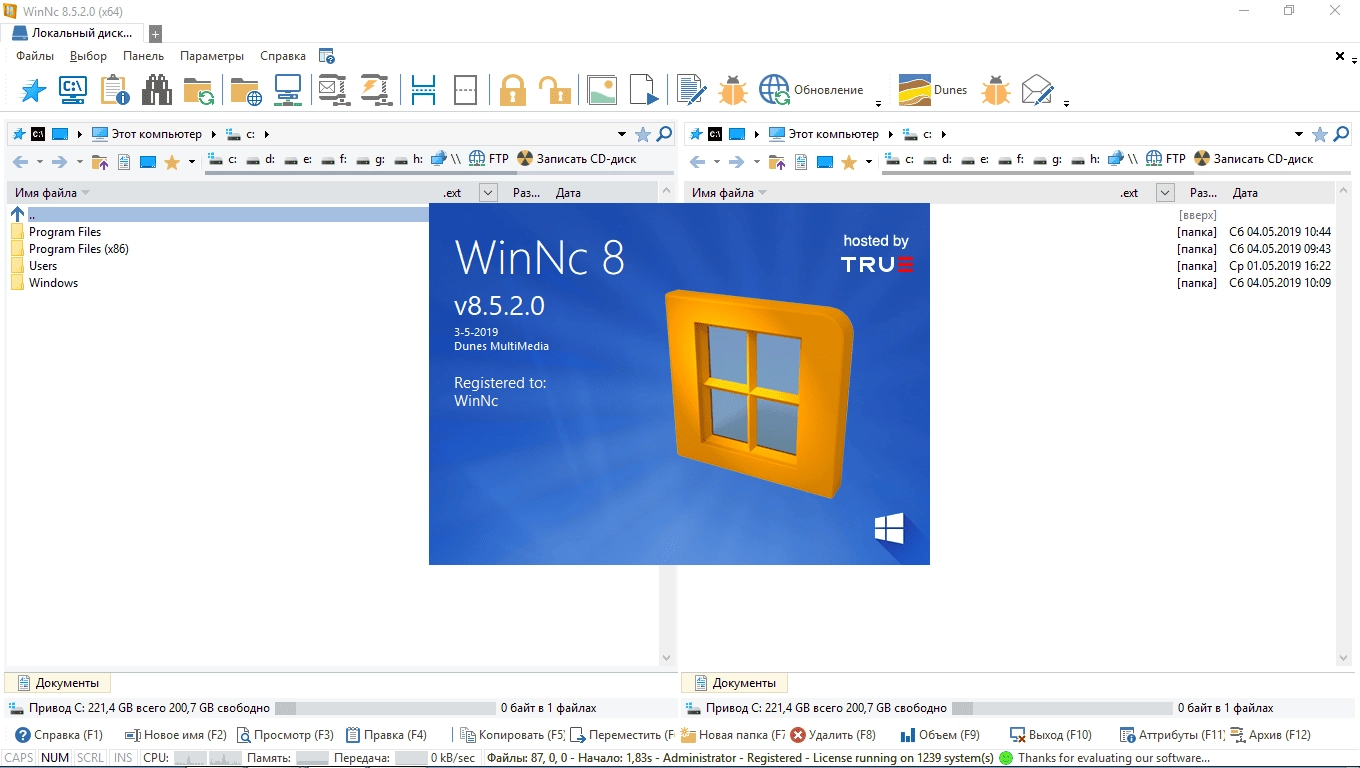Open the network computer connection icon

[x=288, y=90]
